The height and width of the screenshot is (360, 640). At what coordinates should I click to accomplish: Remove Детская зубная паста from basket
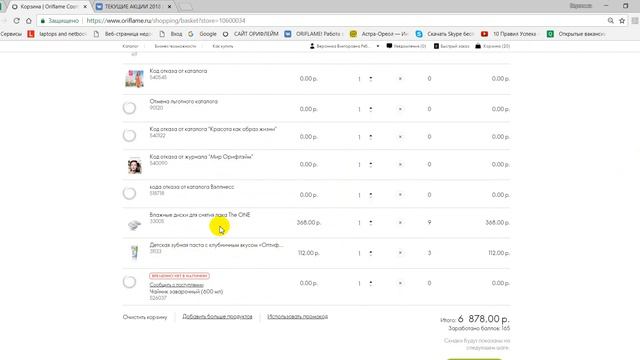pyautogui.click(x=400, y=253)
